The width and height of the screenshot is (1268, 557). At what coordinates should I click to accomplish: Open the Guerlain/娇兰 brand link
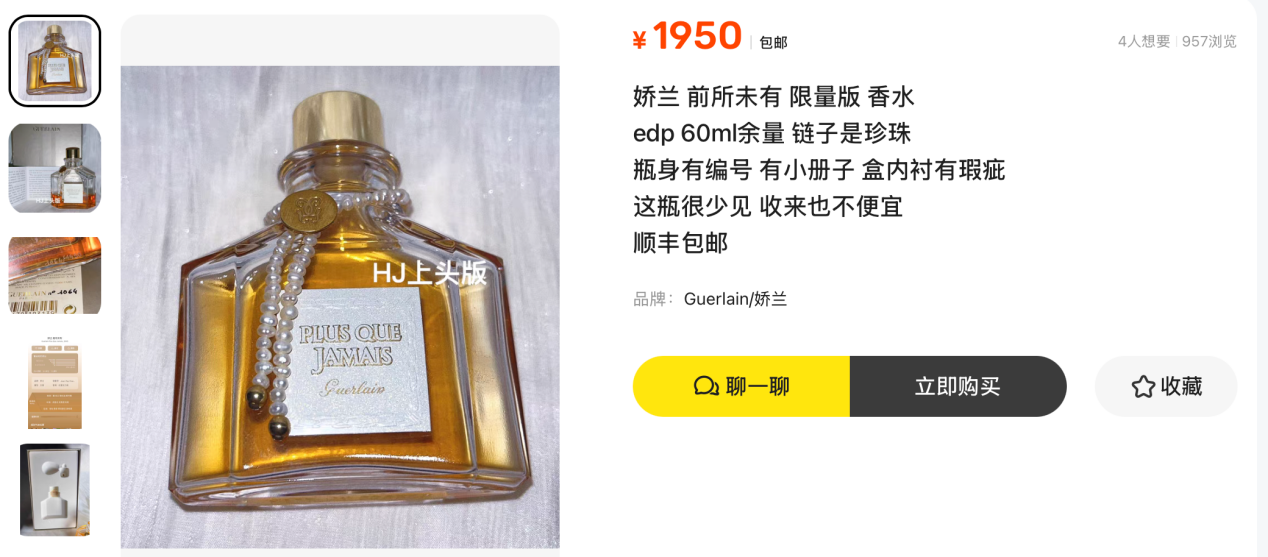click(x=735, y=299)
